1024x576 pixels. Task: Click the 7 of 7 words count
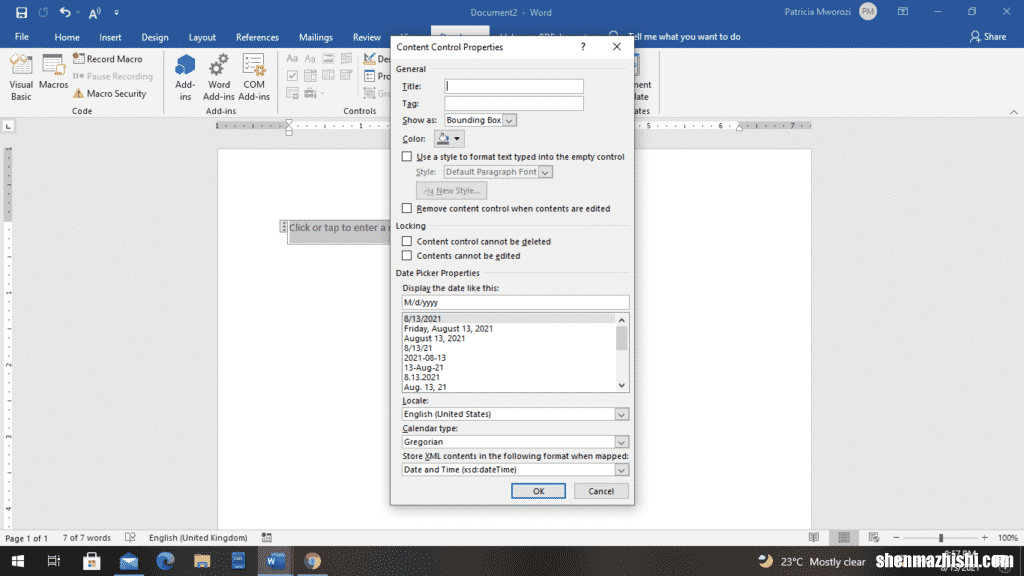tap(87, 537)
